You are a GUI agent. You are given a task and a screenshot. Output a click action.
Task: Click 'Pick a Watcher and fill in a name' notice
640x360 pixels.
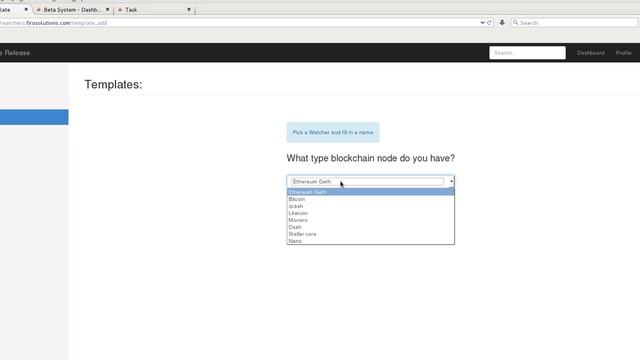coord(333,132)
